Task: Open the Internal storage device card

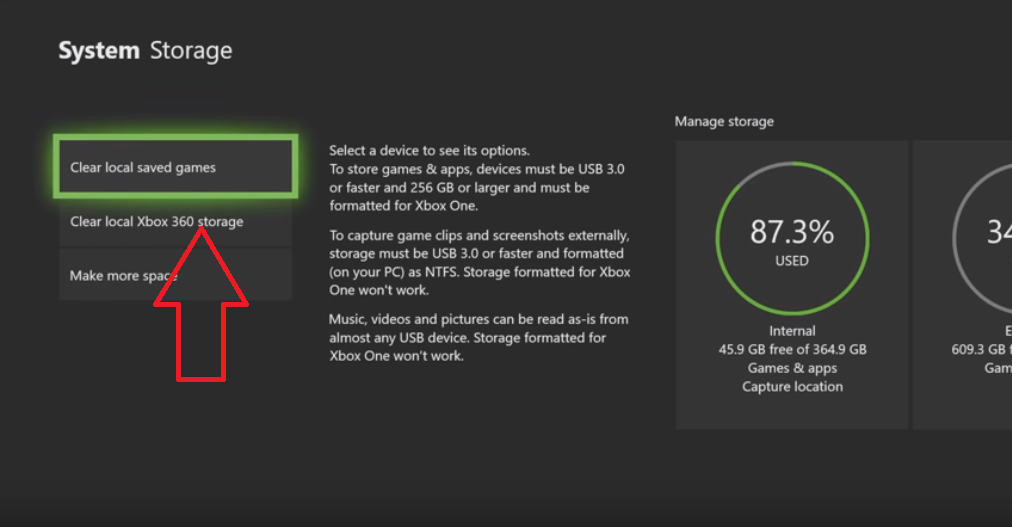Action: [x=792, y=284]
